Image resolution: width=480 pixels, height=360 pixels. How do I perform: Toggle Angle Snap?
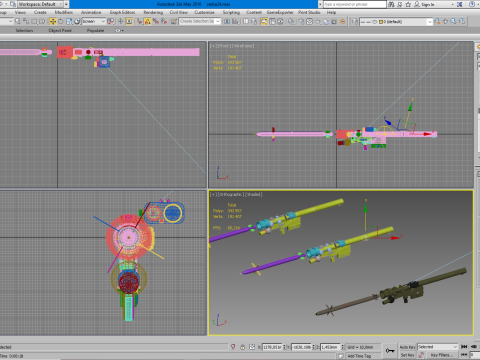coord(147,21)
